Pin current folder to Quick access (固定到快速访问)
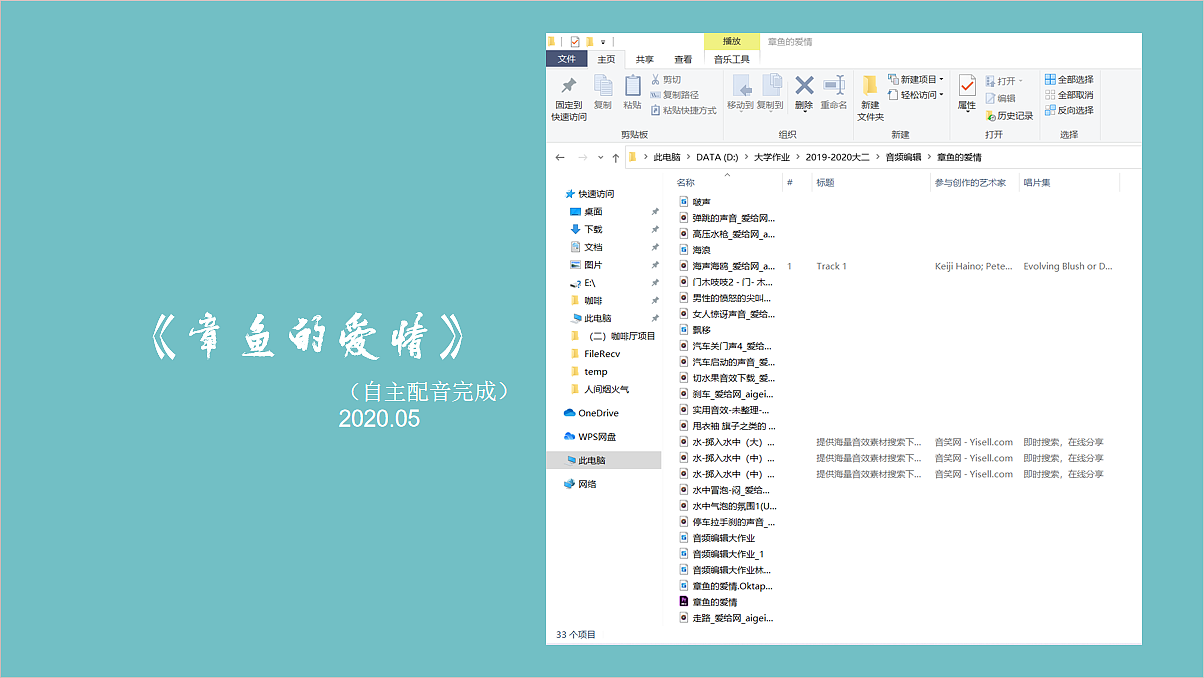The height and width of the screenshot is (678, 1204). pyautogui.click(x=570, y=100)
